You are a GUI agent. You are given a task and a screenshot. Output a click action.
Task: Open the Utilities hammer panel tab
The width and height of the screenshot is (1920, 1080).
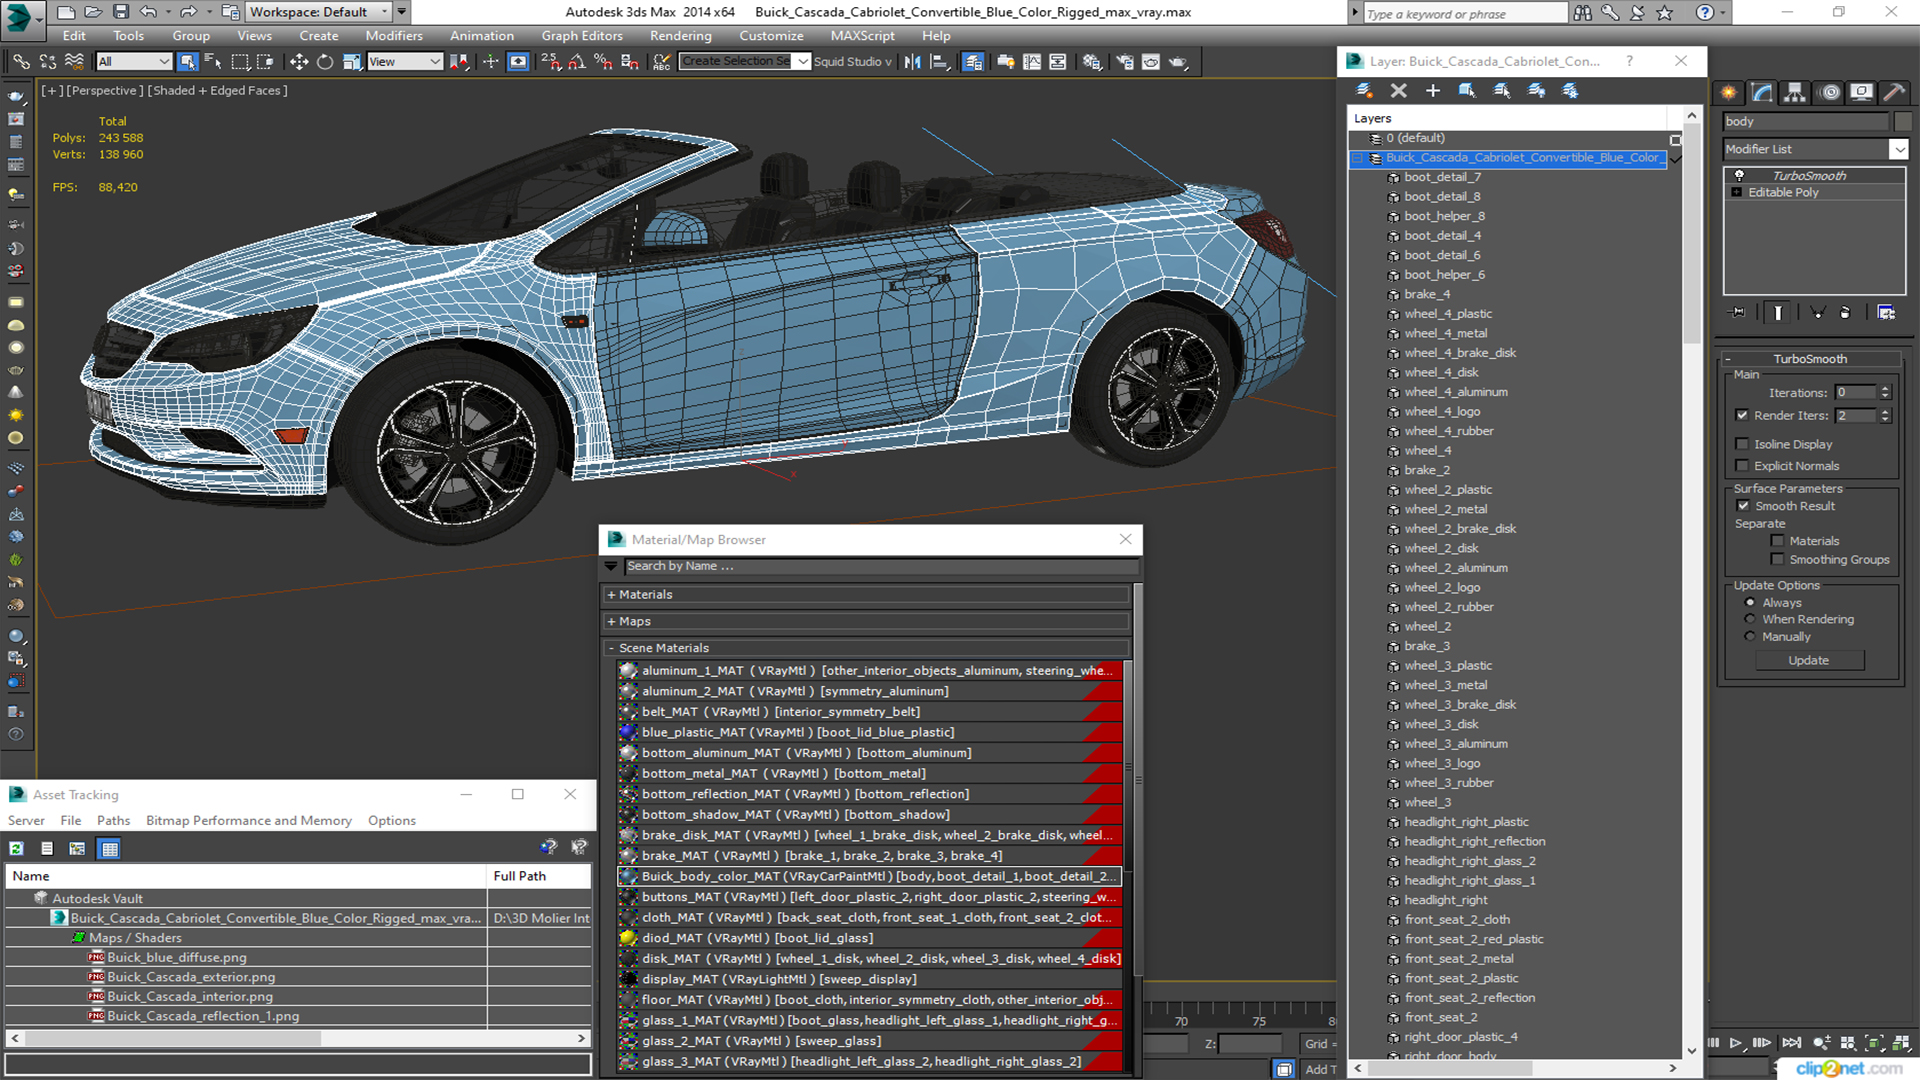[1894, 92]
